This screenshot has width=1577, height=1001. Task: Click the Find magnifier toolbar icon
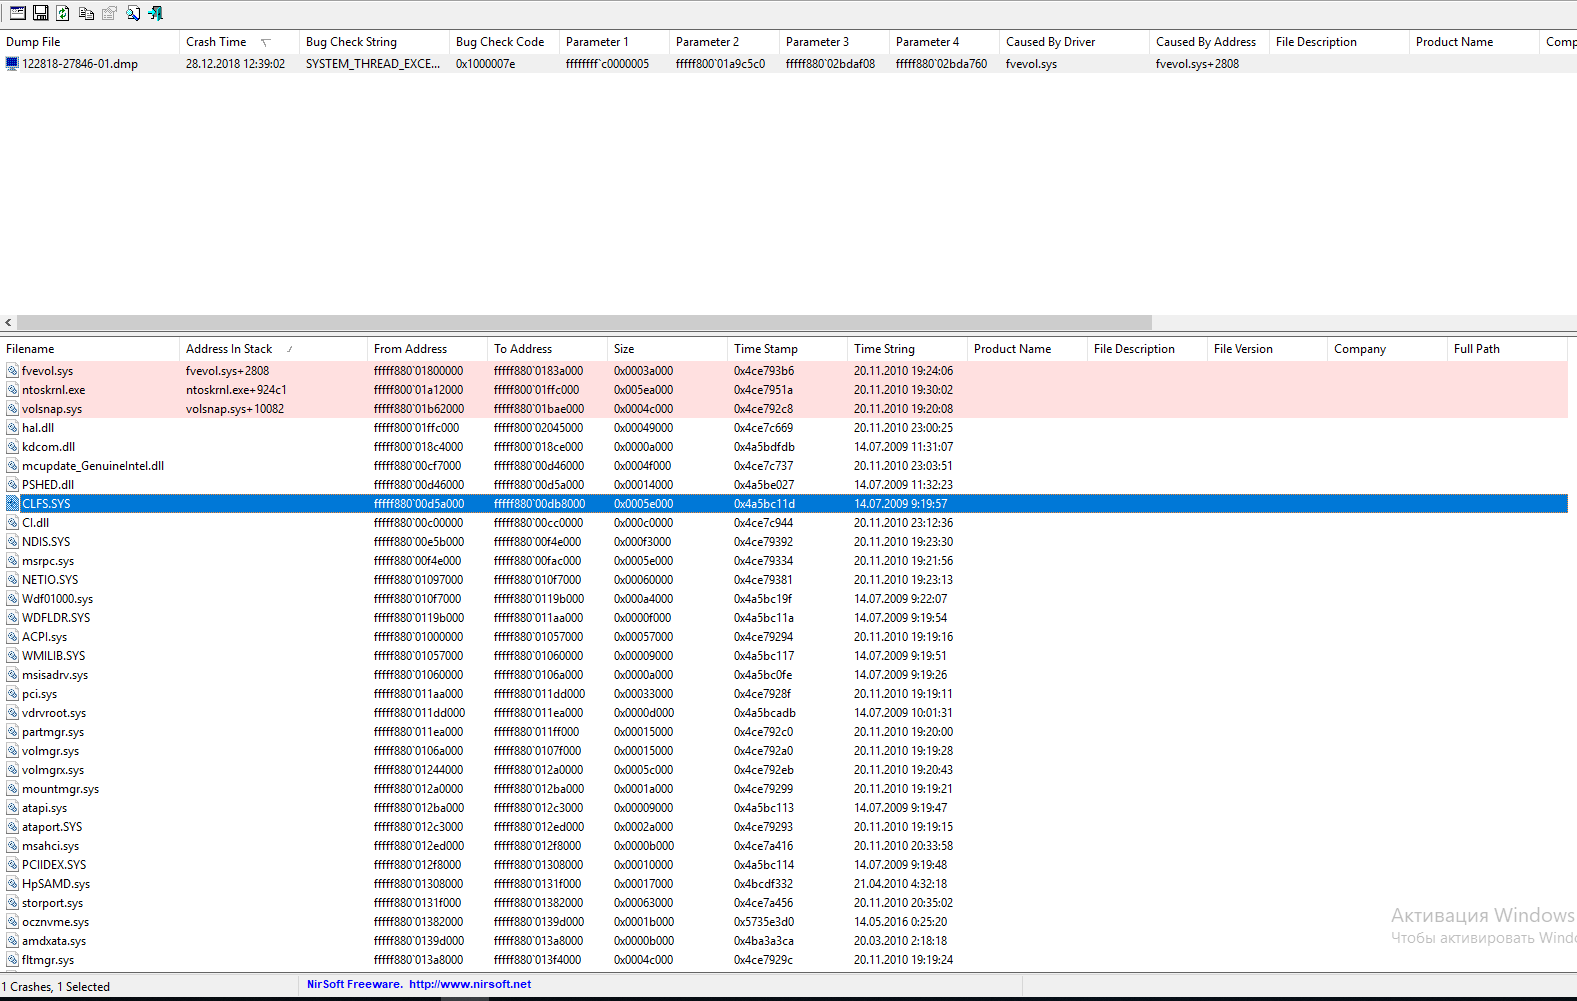pyautogui.click(x=133, y=13)
